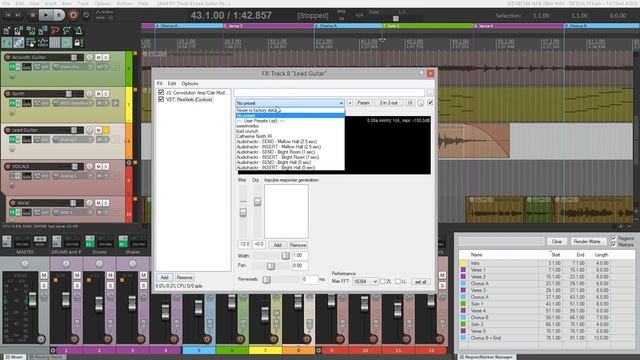Click the UI button in FX window

point(410,103)
